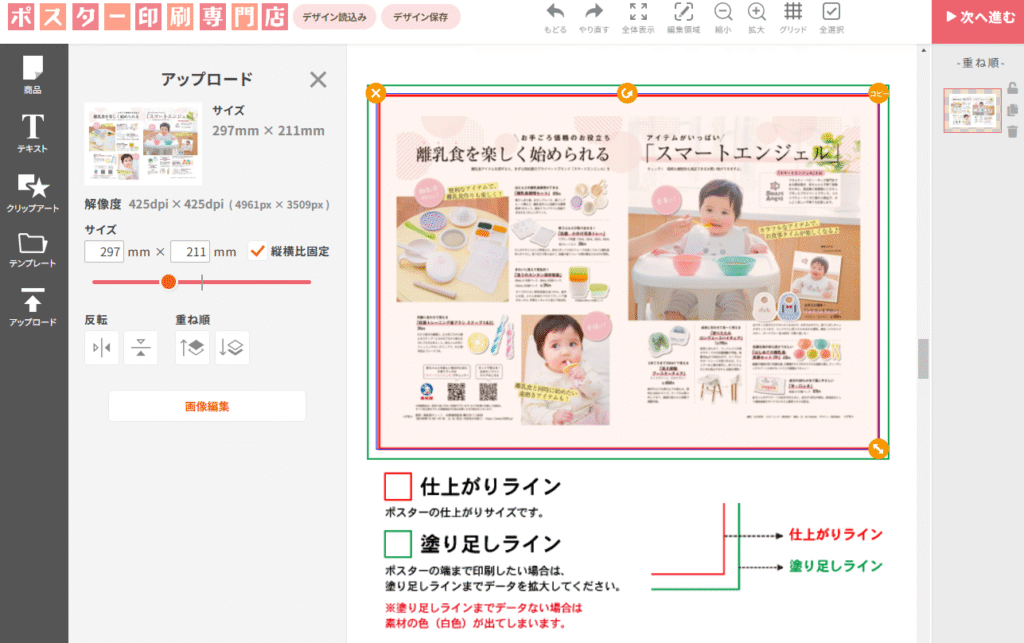
Task: Toggle the グリッド grid icon
Action: pyautogui.click(x=793, y=18)
